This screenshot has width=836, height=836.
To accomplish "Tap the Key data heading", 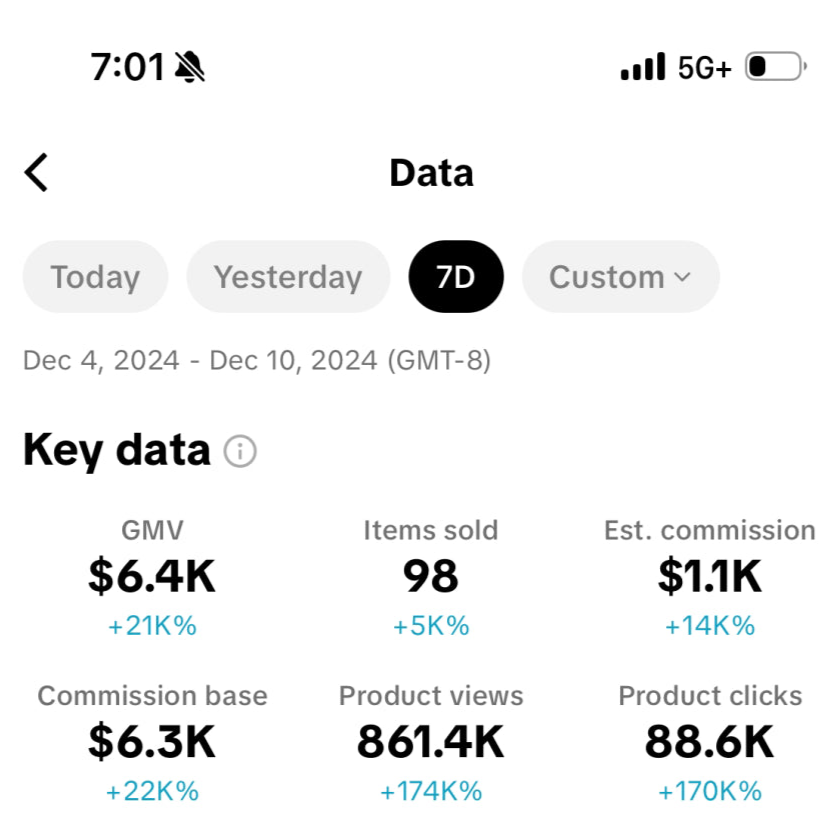I will coord(117,451).
